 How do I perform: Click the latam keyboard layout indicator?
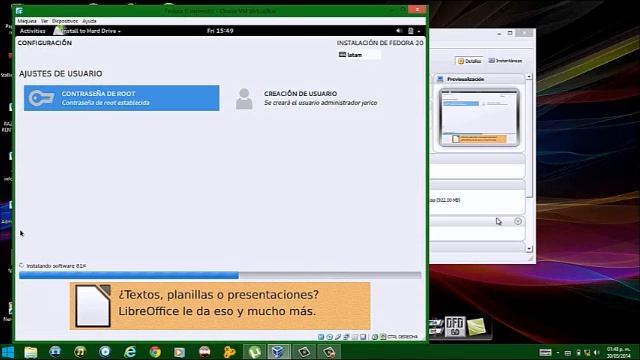tap(359, 55)
